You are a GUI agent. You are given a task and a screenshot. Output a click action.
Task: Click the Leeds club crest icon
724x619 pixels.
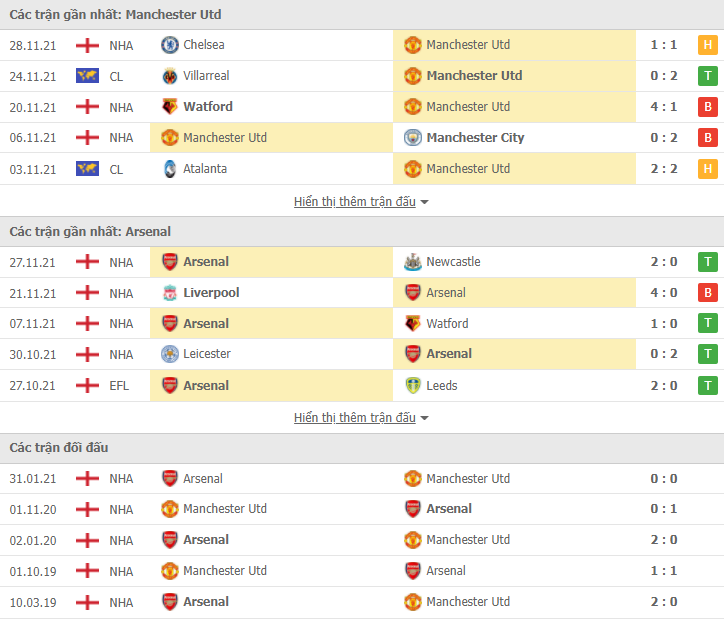pyautogui.click(x=413, y=385)
